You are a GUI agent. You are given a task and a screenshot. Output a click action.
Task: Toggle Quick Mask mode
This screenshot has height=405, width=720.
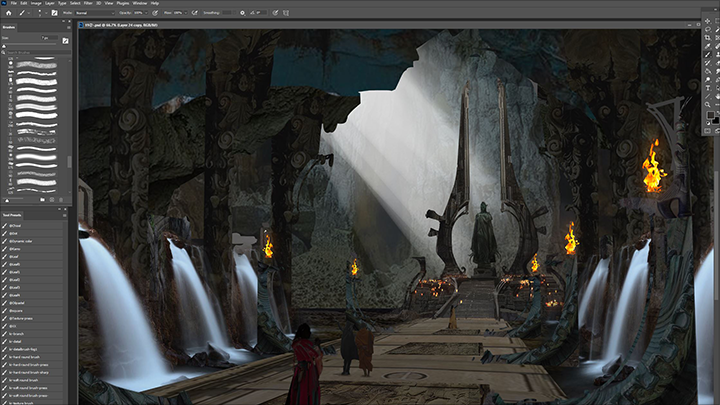707,130
